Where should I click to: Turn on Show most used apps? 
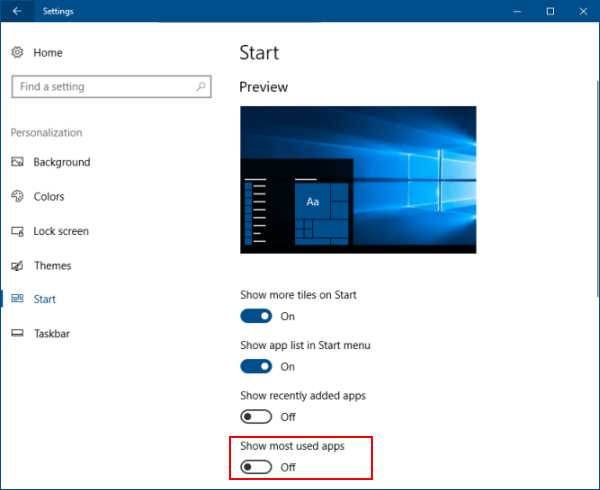pos(256,467)
